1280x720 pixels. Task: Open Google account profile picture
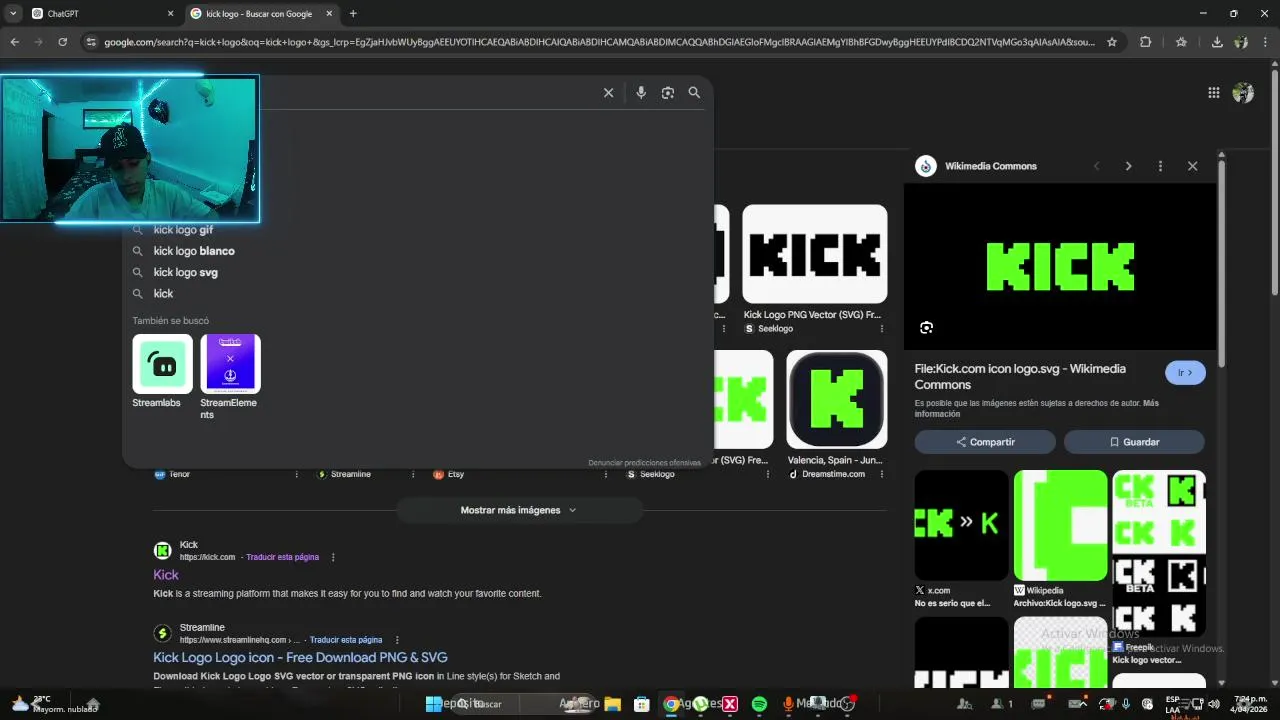tap(1243, 92)
